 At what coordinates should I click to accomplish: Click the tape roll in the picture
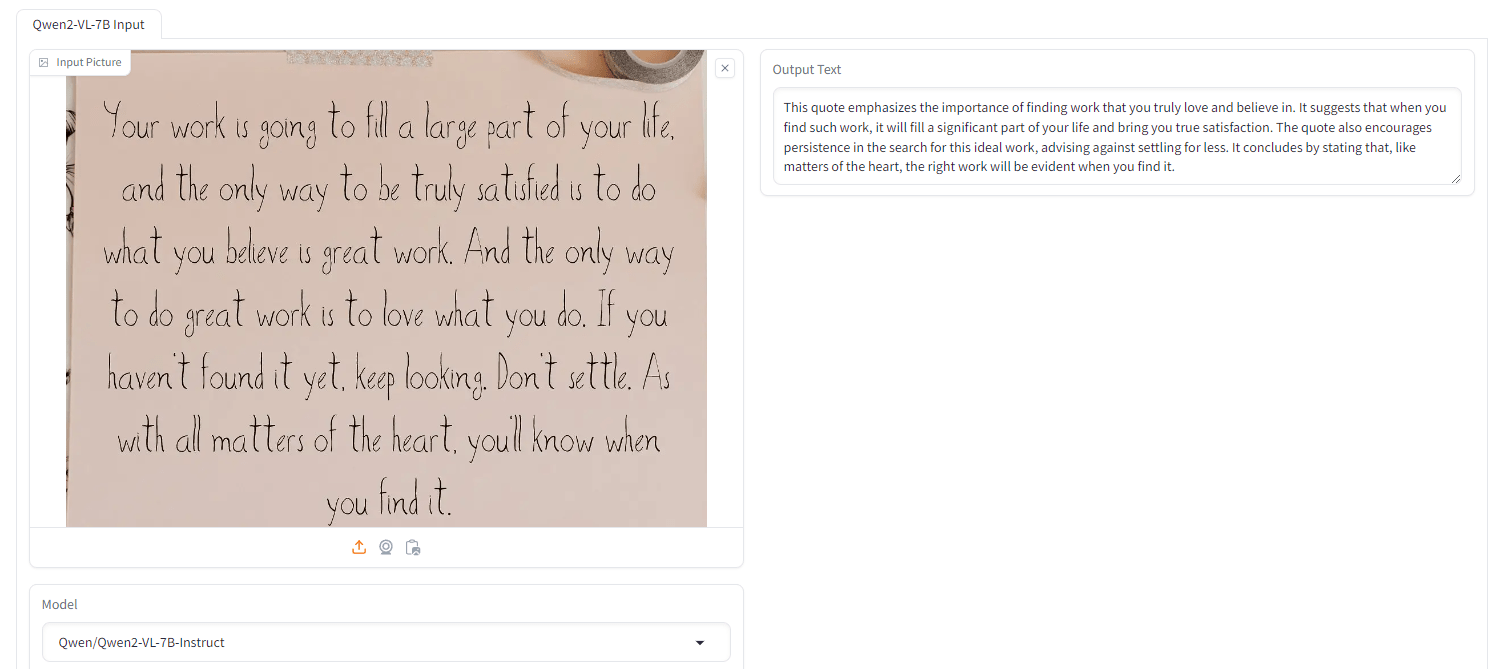coord(655,64)
